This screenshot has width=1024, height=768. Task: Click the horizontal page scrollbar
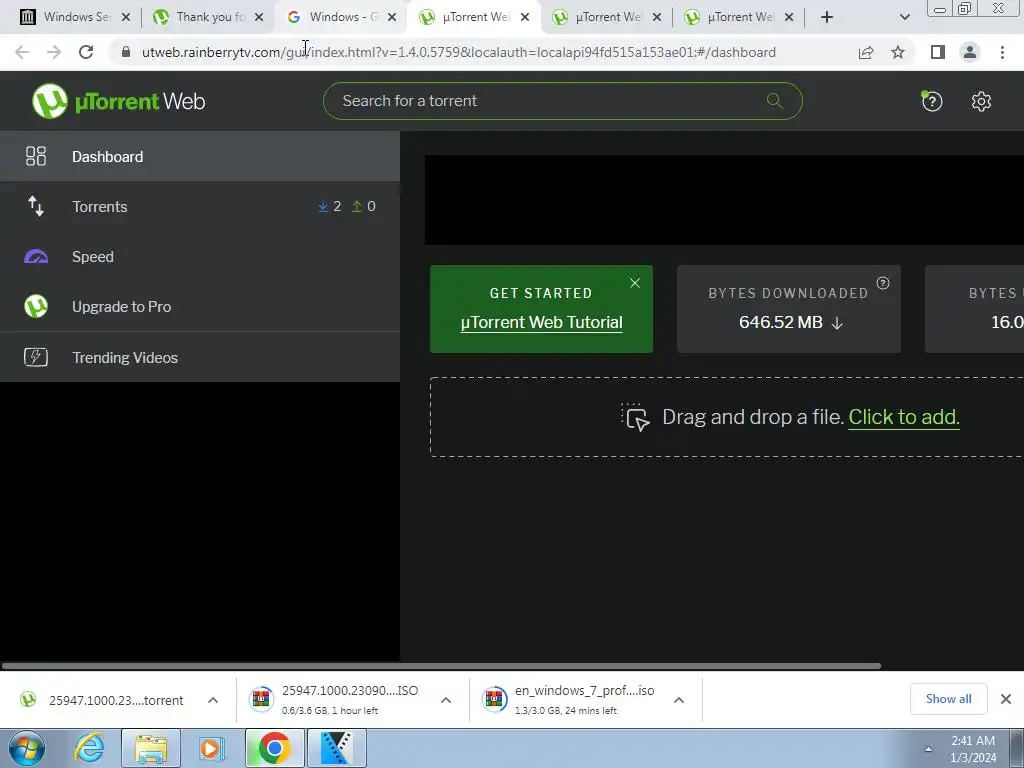tap(441, 666)
